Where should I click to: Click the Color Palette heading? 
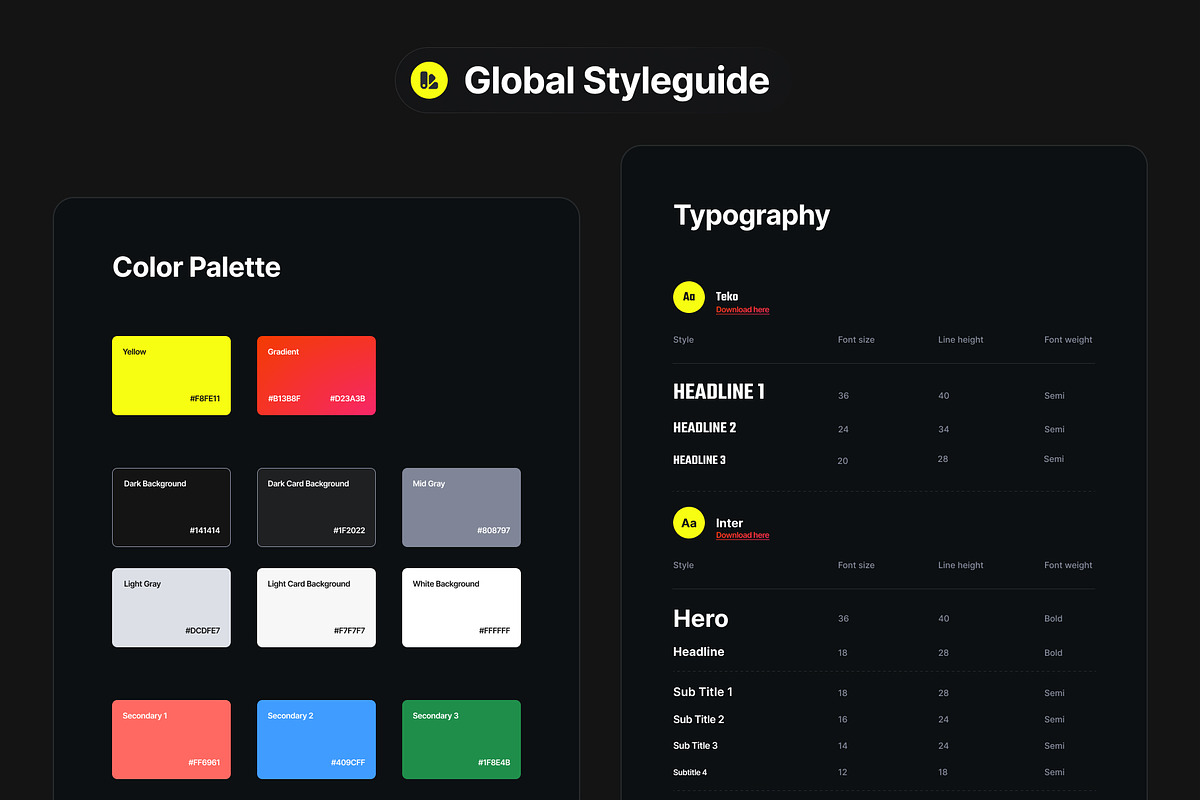click(x=197, y=267)
